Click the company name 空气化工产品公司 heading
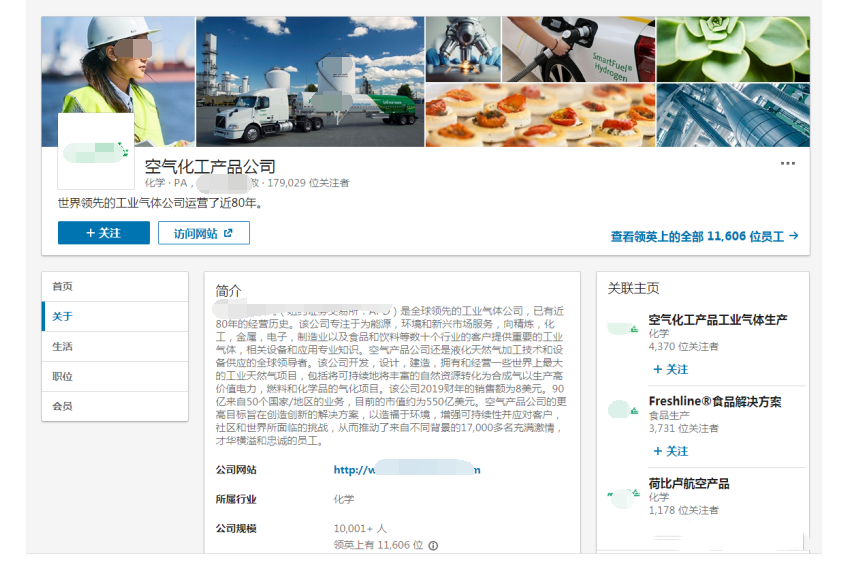Screen dimensions: 842x572 click(210, 166)
